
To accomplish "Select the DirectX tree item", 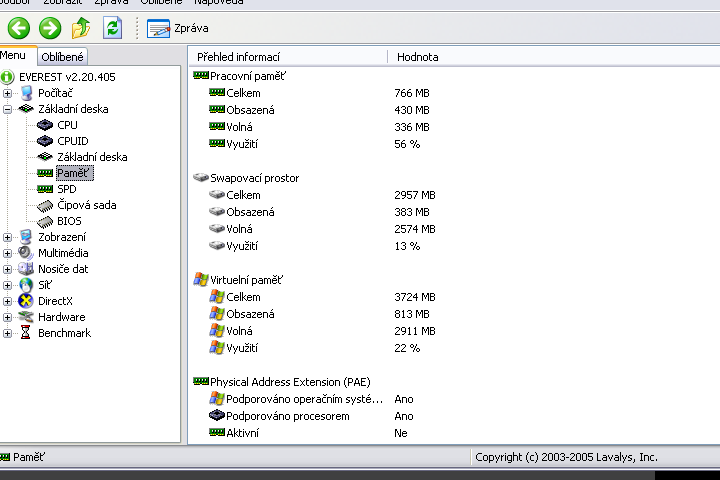I will [55, 301].
